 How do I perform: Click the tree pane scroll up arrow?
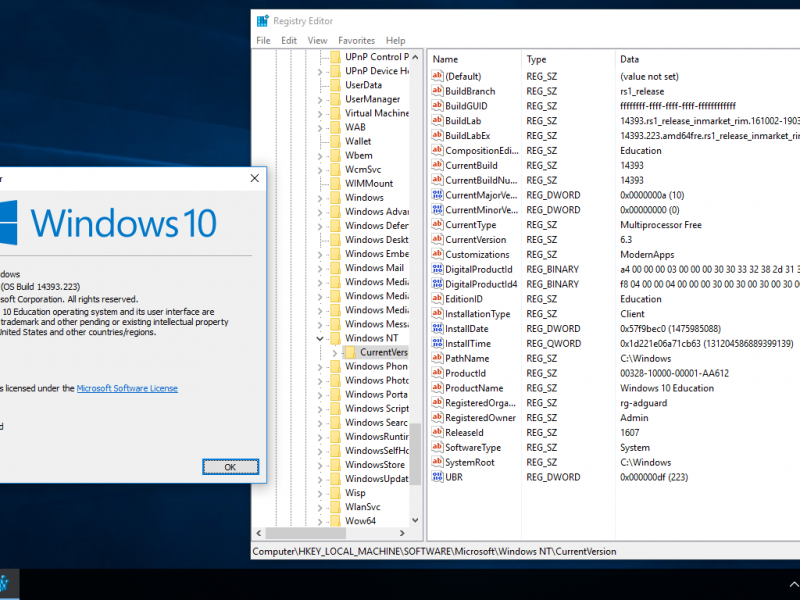tap(415, 57)
